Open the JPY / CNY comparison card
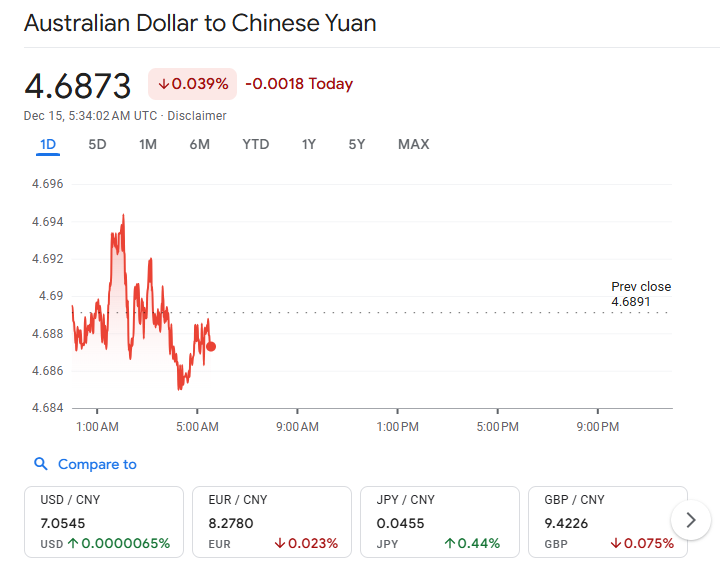Viewport: 720px width, 575px height. [x=440, y=522]
